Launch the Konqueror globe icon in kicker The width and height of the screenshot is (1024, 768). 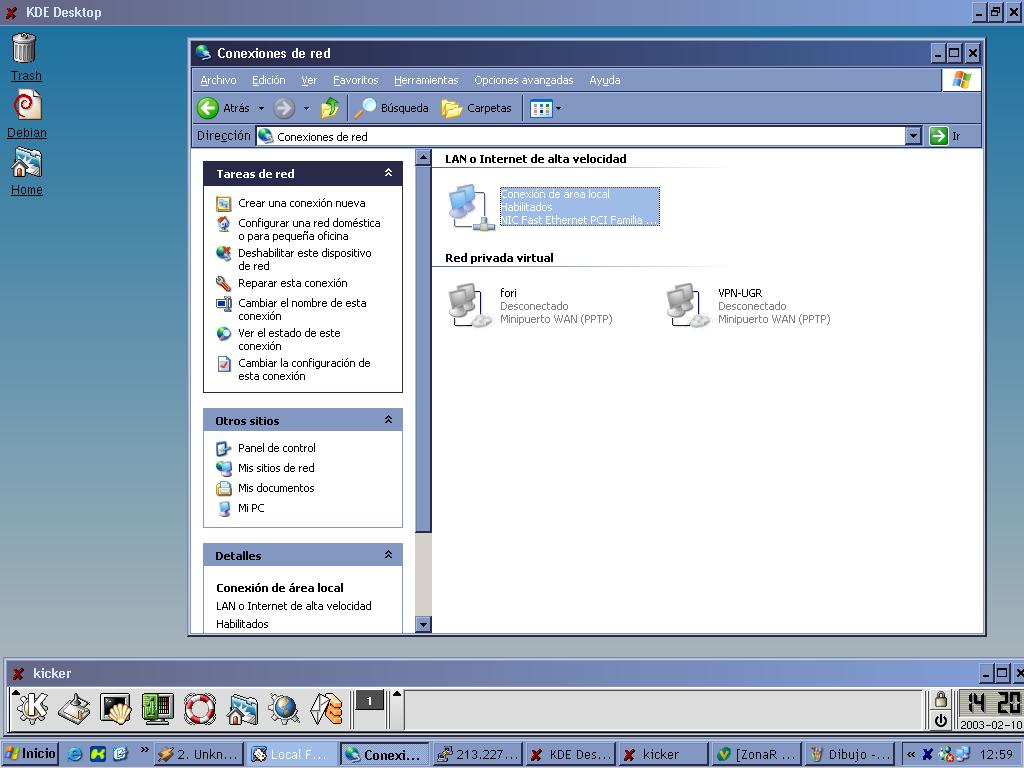tap(284, 709)
